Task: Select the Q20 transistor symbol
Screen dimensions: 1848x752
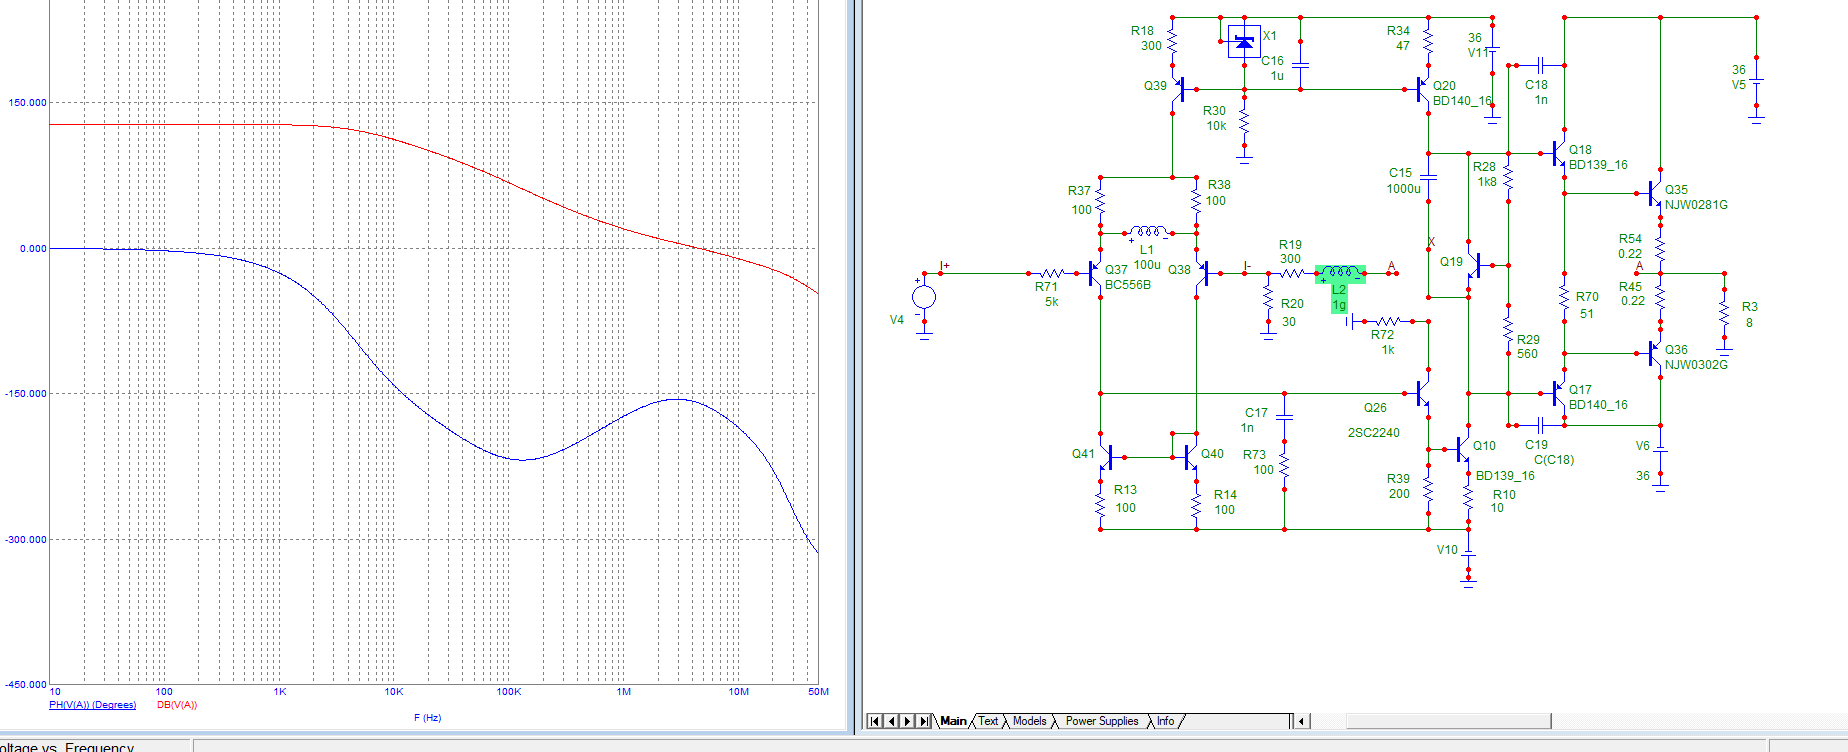Action: tap(1423, 90)
